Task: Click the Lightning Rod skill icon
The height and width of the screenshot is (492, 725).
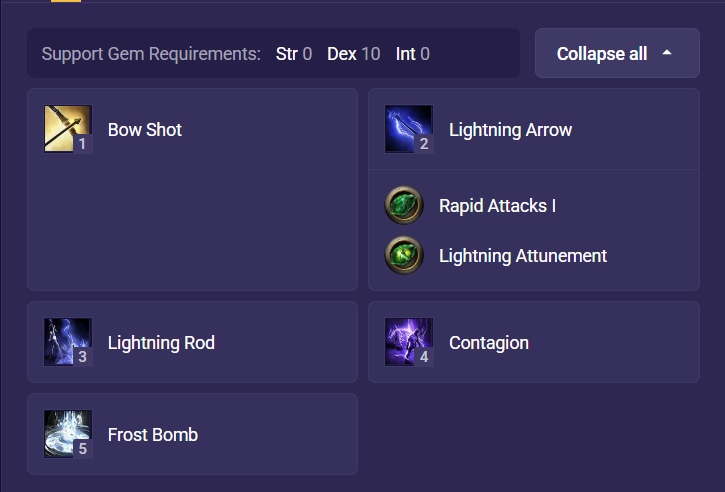Action: coord(68,342)
